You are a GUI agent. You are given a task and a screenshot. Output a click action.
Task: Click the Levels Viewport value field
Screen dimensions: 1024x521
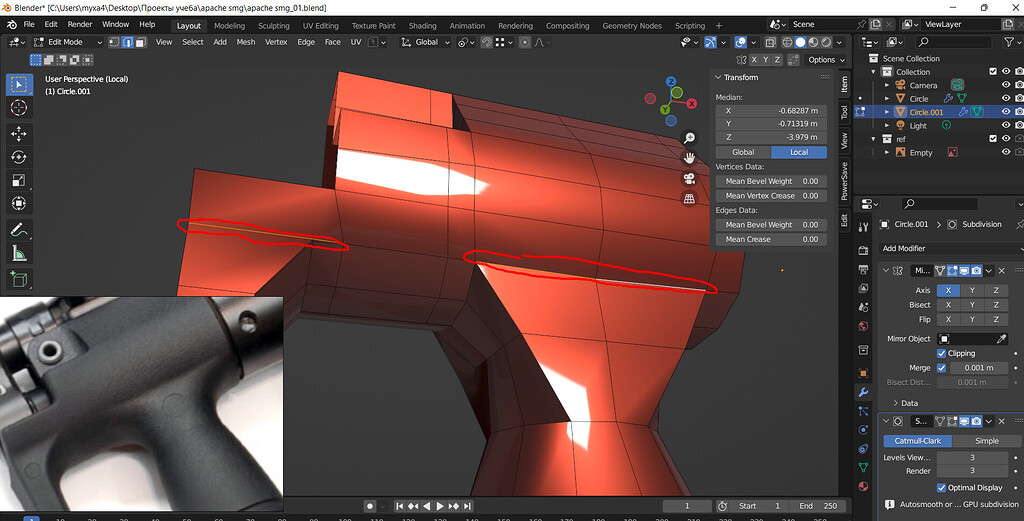[972, 458]
